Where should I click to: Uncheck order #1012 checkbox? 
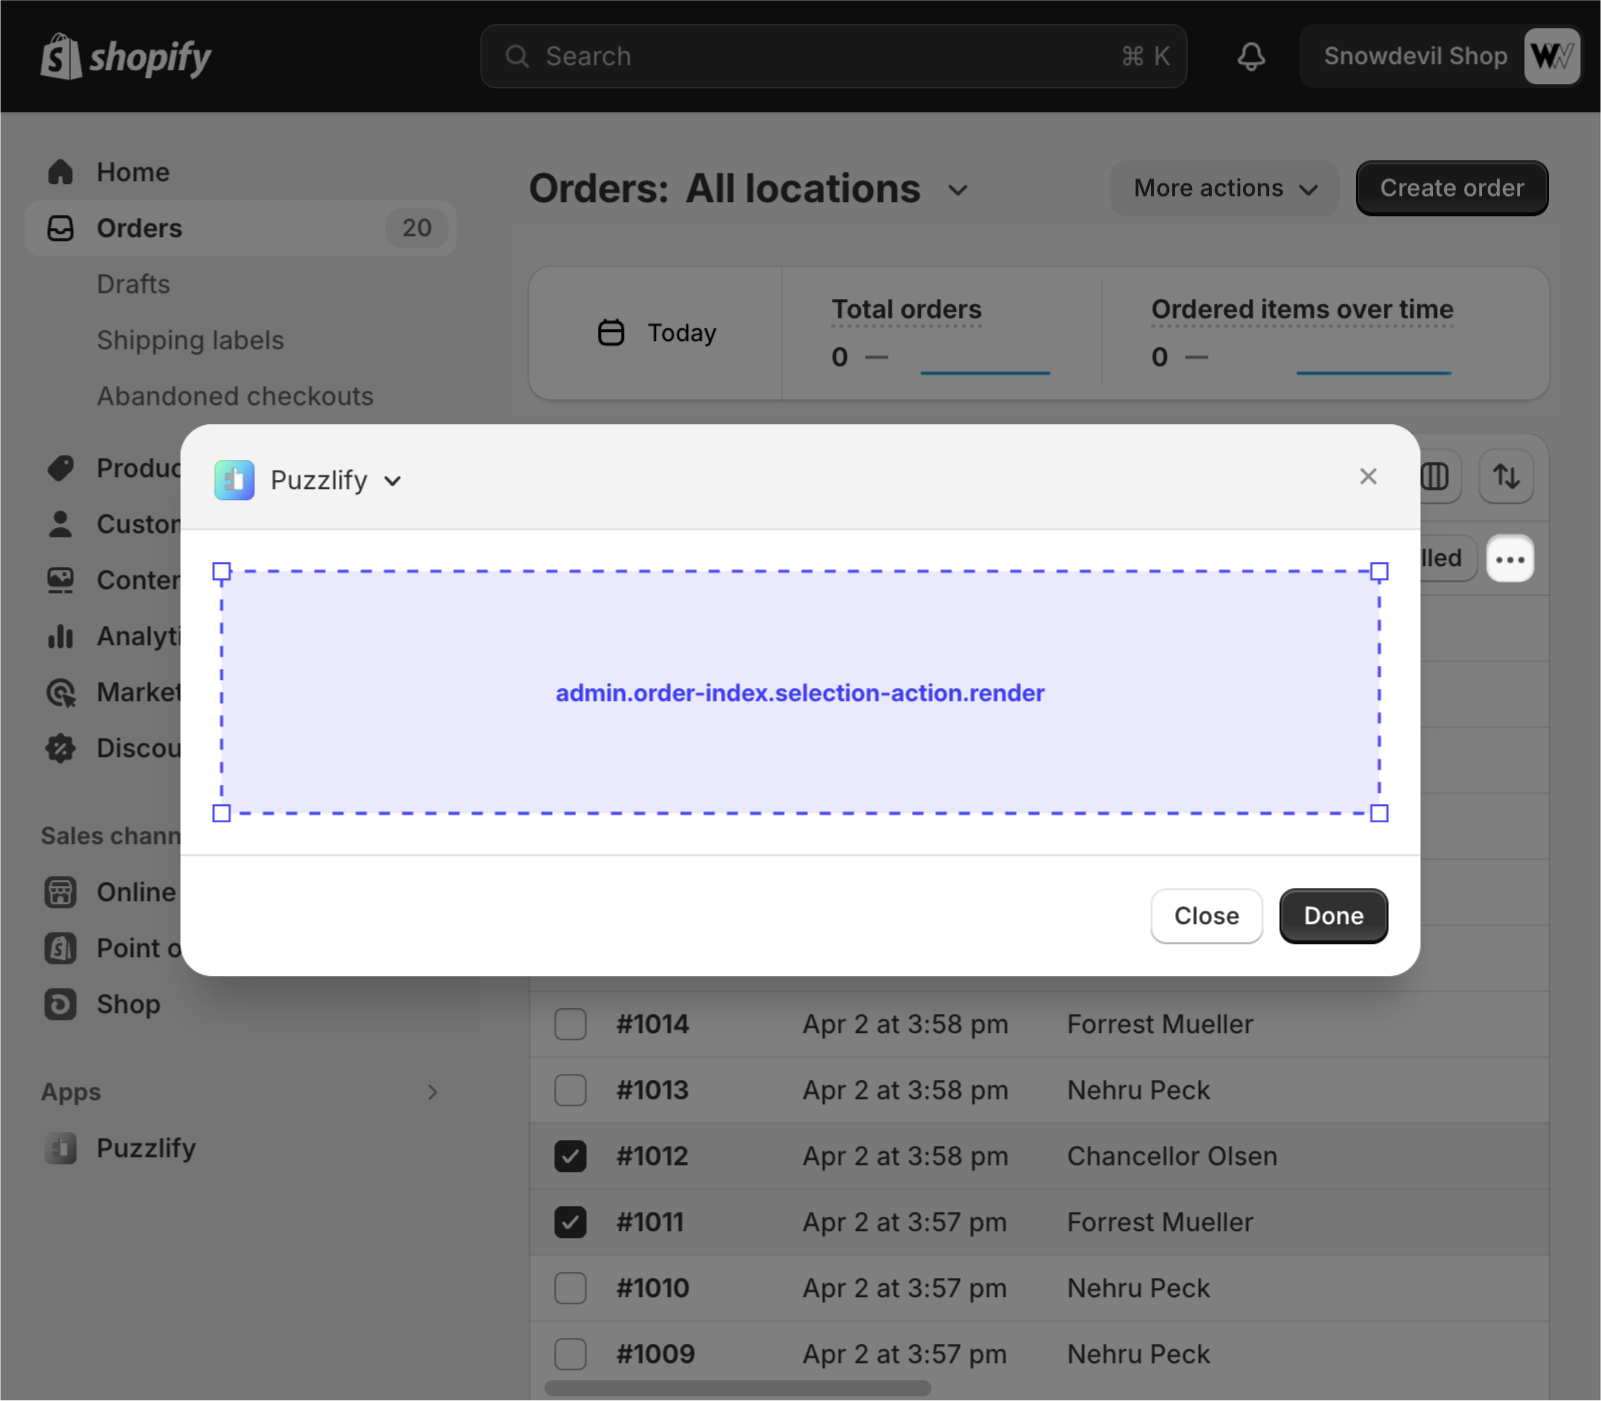pos(570,1156)
